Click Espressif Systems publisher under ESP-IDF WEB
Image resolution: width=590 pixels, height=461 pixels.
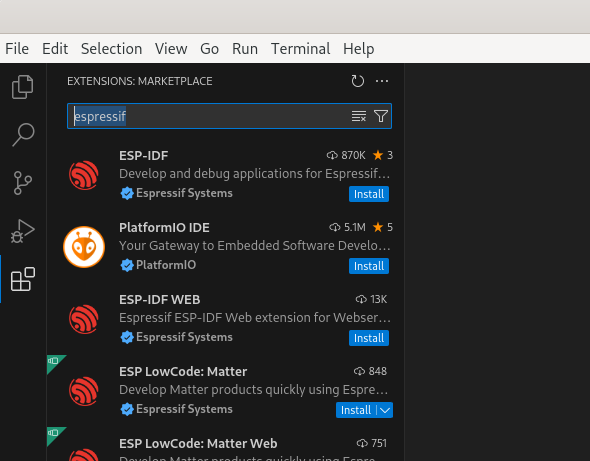(184, 337)
